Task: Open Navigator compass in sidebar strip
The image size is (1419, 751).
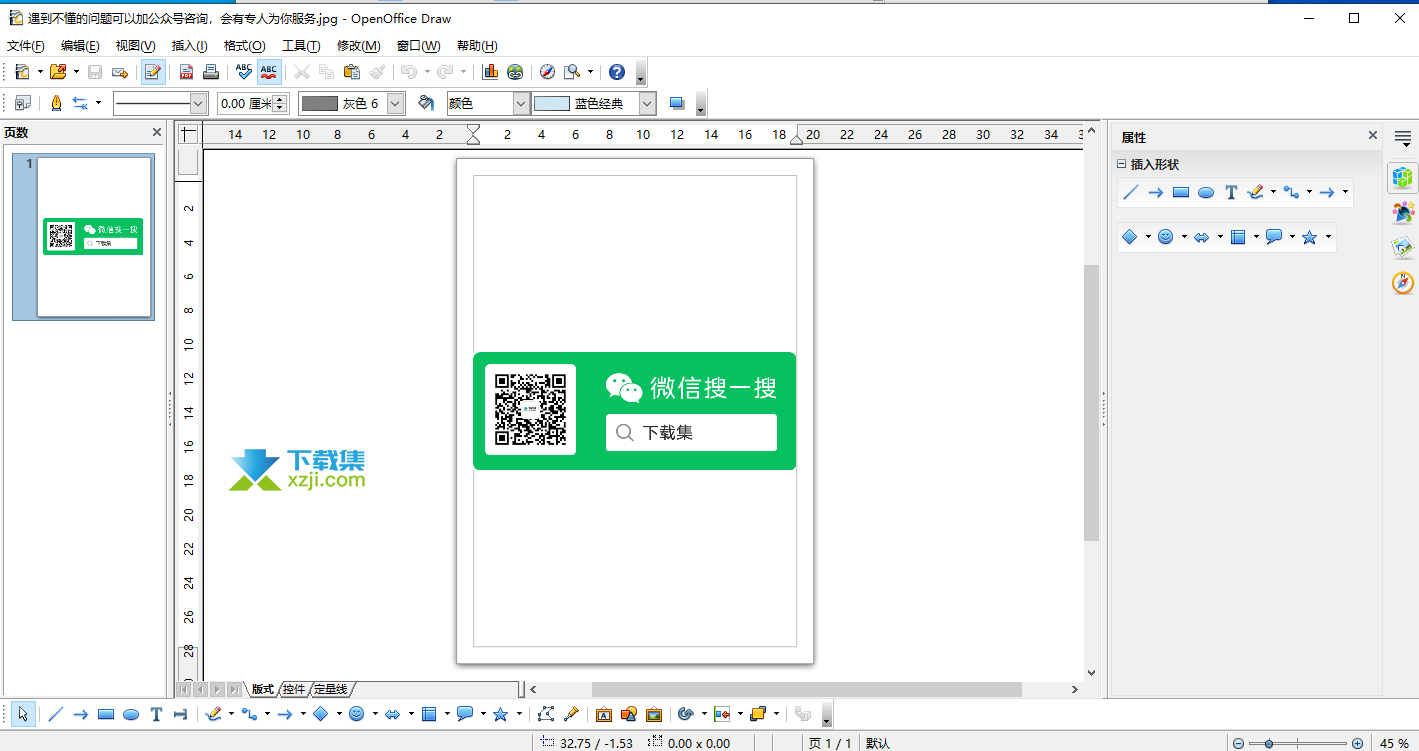Action: click(1403, 282)
